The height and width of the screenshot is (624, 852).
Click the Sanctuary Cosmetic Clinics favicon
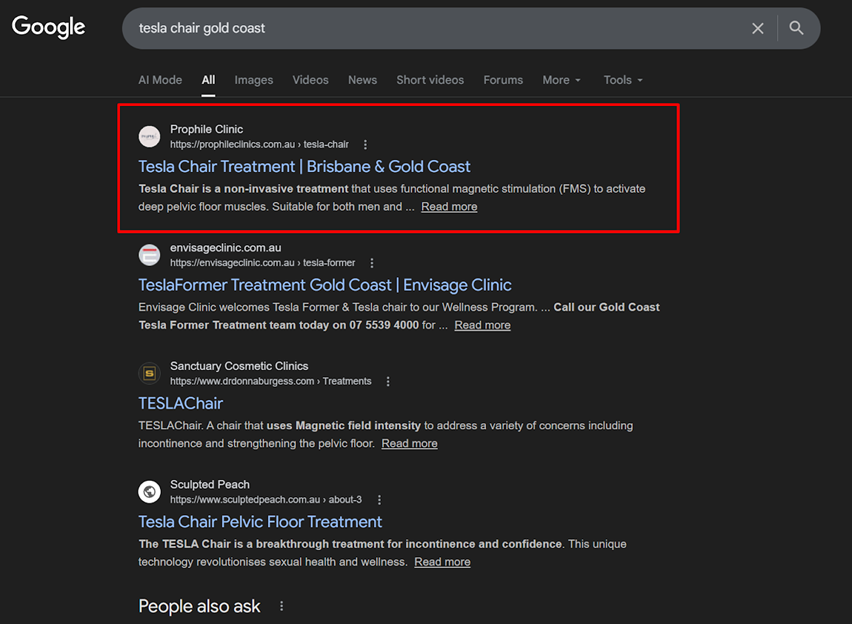[149, 373]
